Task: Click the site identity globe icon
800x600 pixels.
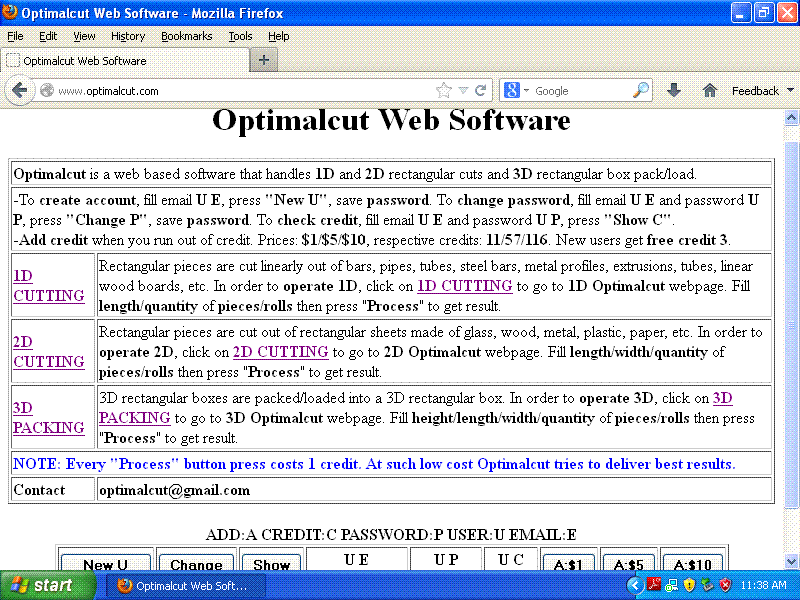Action: coord(47,91)
